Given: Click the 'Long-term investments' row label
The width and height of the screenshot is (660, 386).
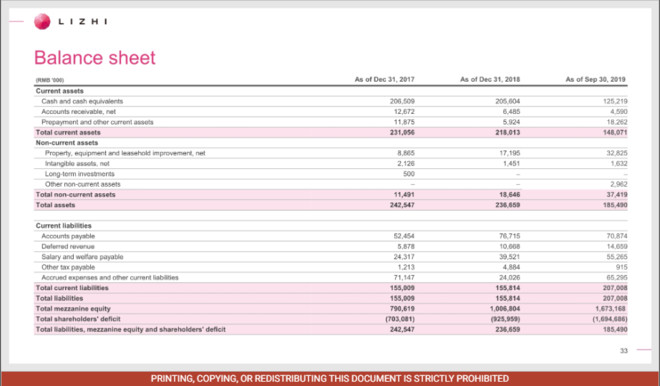Looking at the screenshot, I should 80,174.
